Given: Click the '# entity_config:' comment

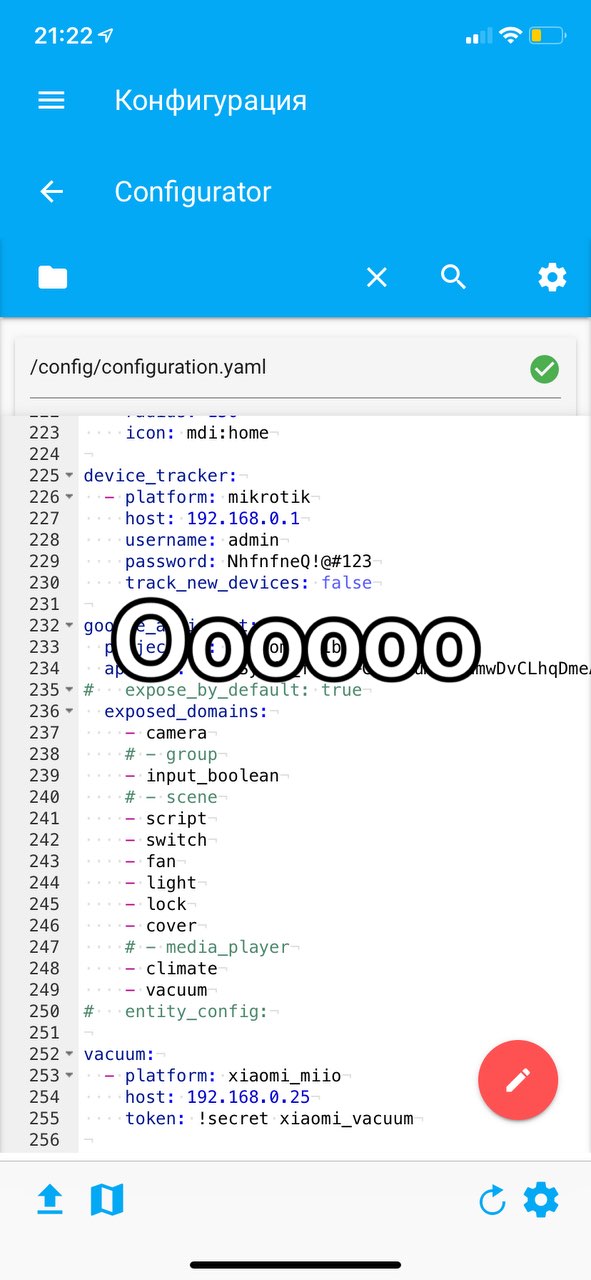Looking at the screenshot, I should [175, 1012].
